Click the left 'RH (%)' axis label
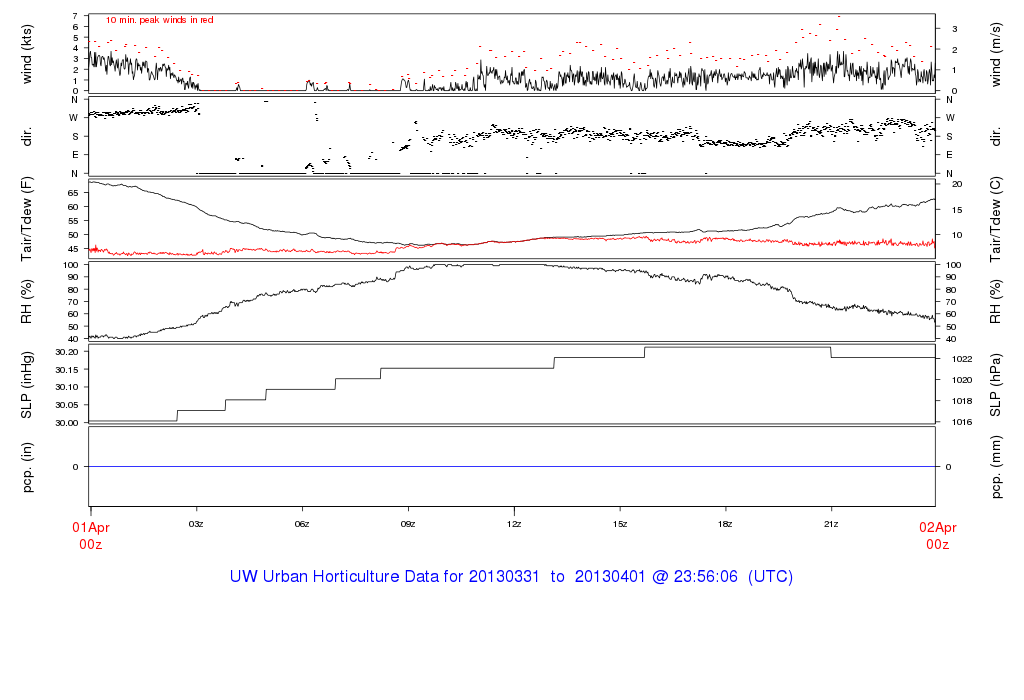Image resolution: width=1024 pixels, height=700 pixels. (27, 302)
